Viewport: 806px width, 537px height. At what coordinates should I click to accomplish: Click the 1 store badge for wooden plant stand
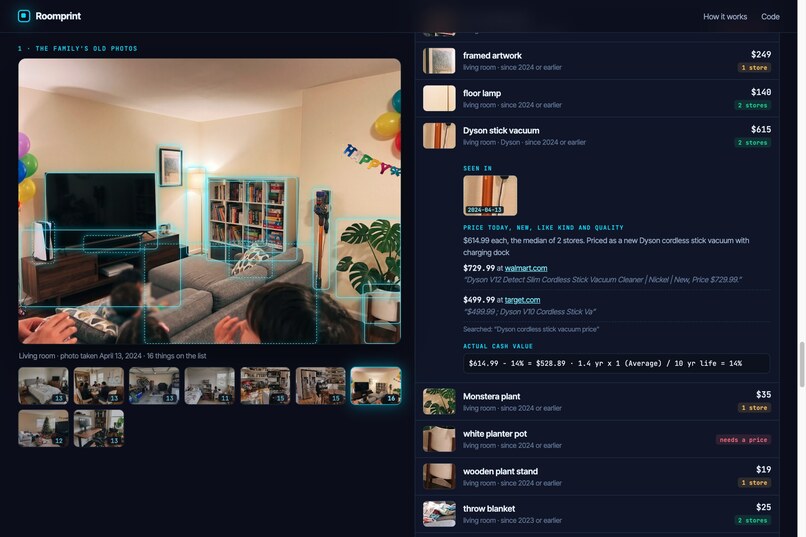pos(754,483)
